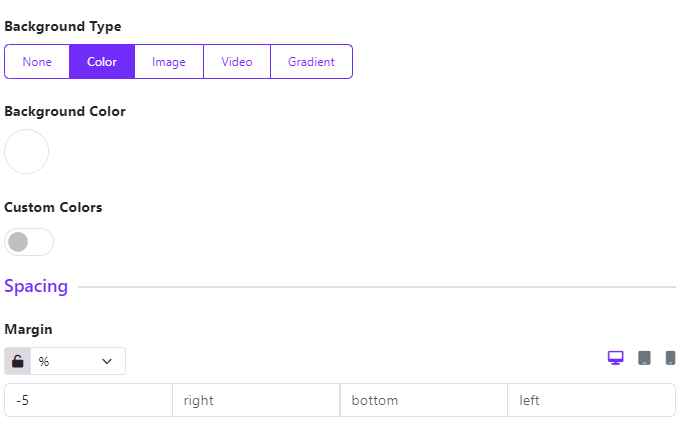Switch background type to Image
This screenshot has width=683, height=438.
coord(169,62)
